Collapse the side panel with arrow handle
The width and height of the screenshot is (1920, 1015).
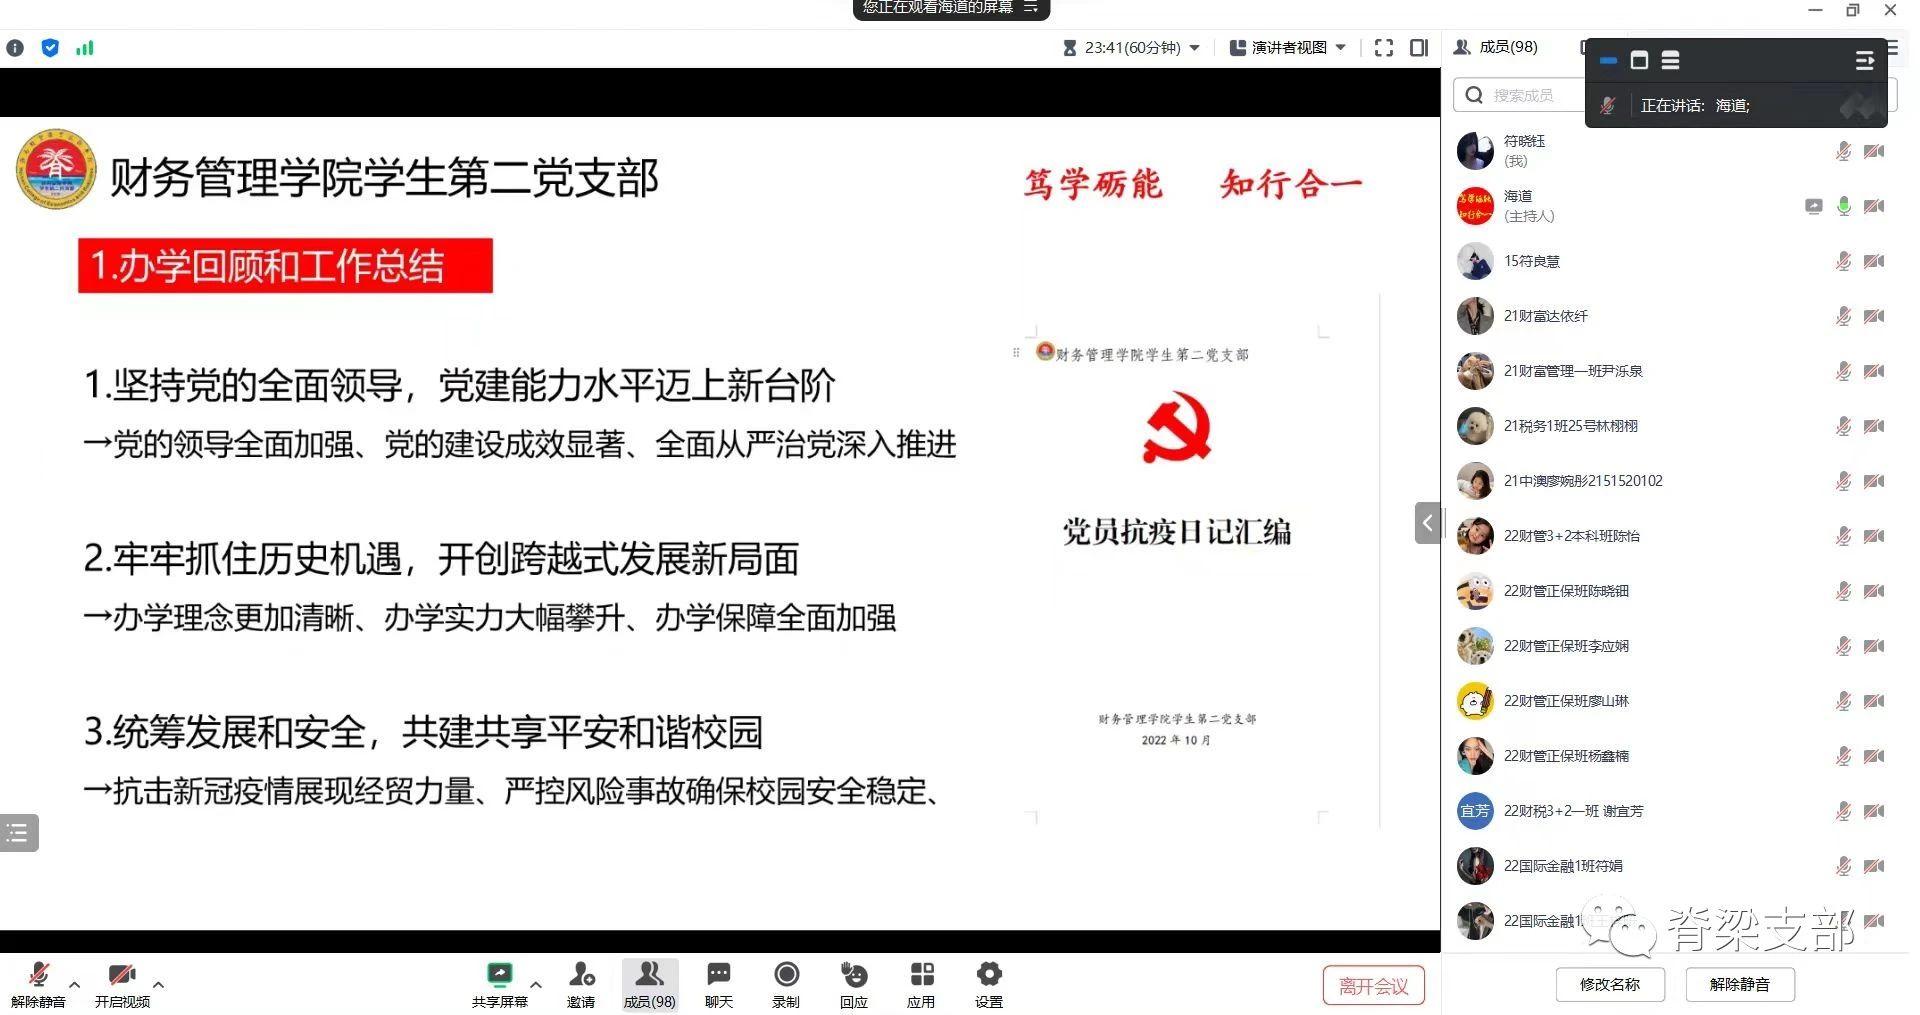pyautogui.click(x=1427, y=523)
